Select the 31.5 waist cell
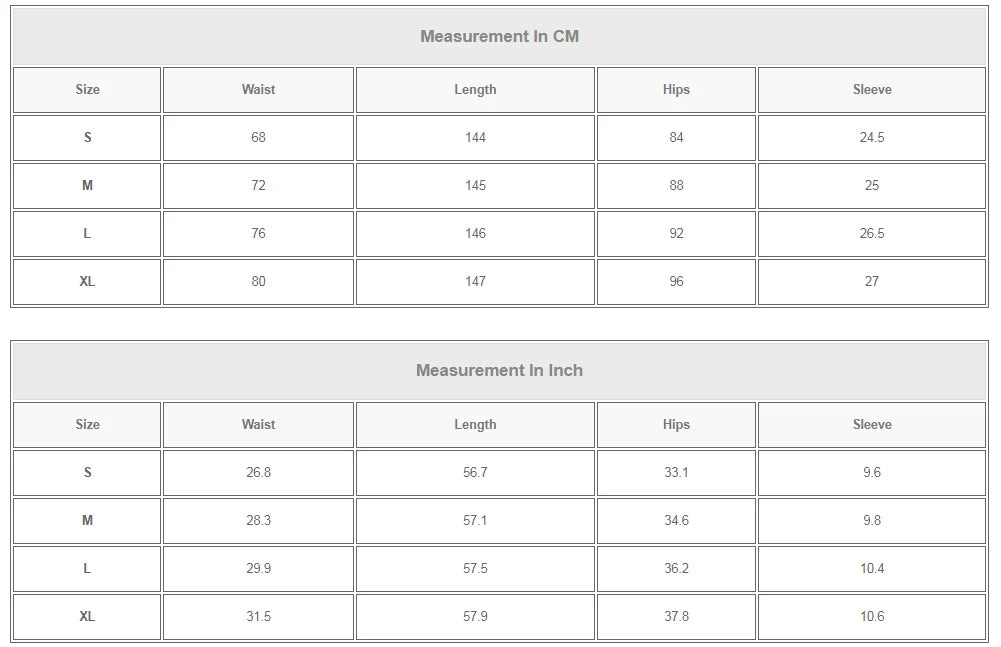This screenshot has height=647, width=1001. 258,617
